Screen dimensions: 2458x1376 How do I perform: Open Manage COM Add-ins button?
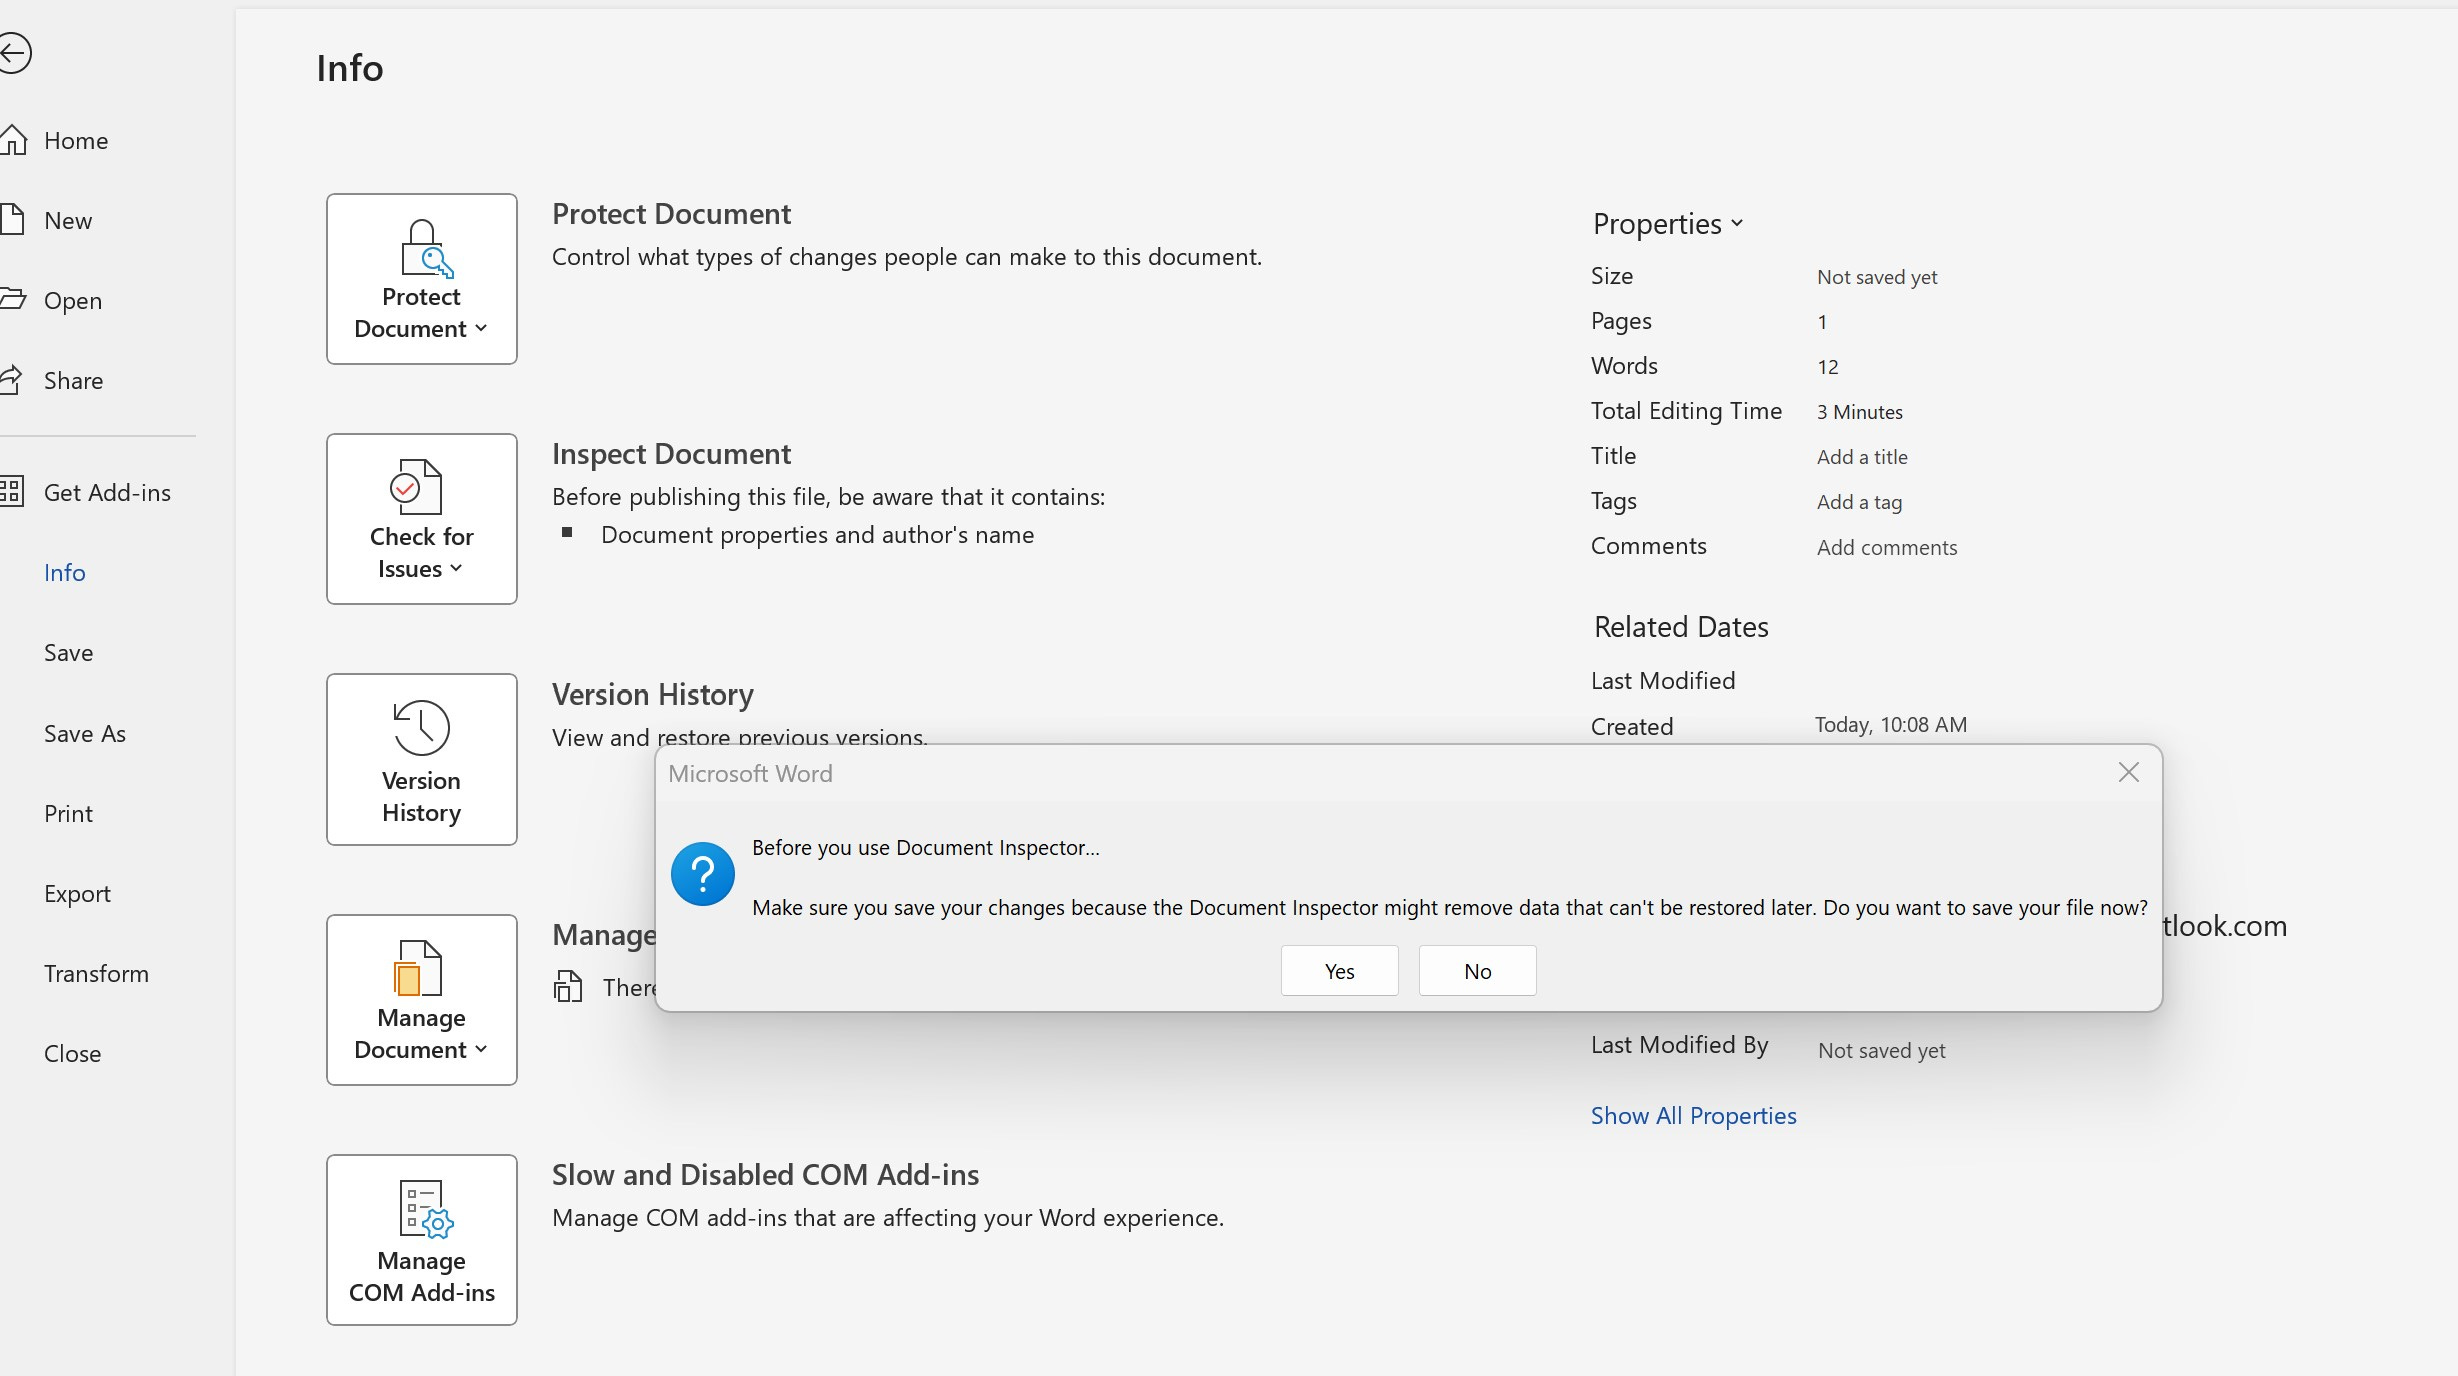(x=421, y=1240)
